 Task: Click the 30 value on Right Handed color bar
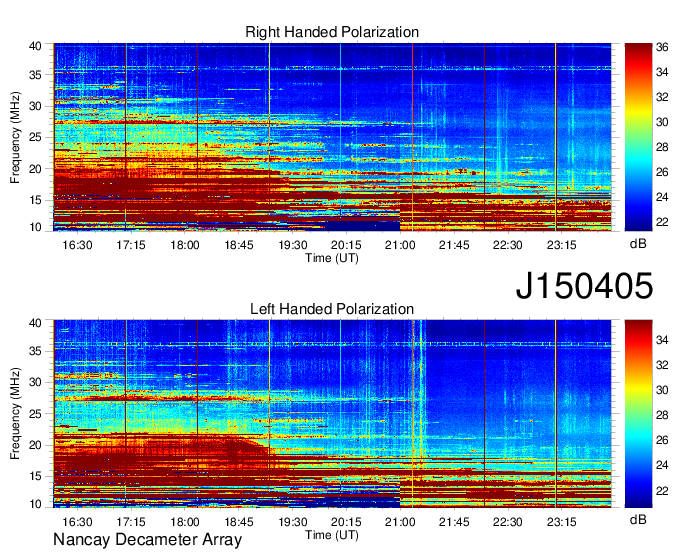click(x=662, y=122)
